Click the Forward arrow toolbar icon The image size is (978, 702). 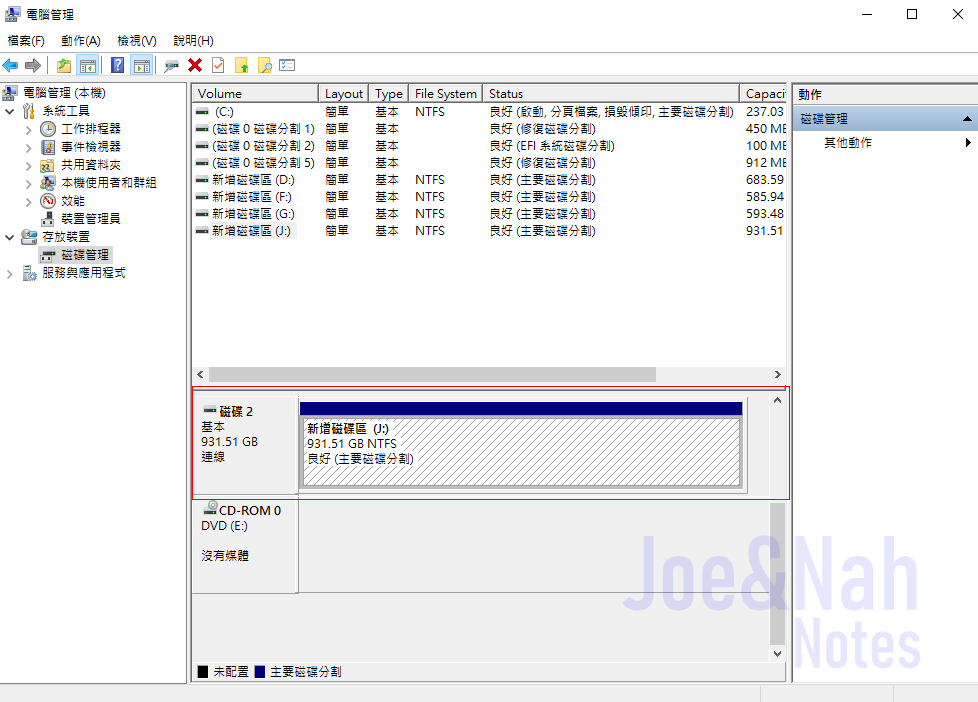(33, 65)
